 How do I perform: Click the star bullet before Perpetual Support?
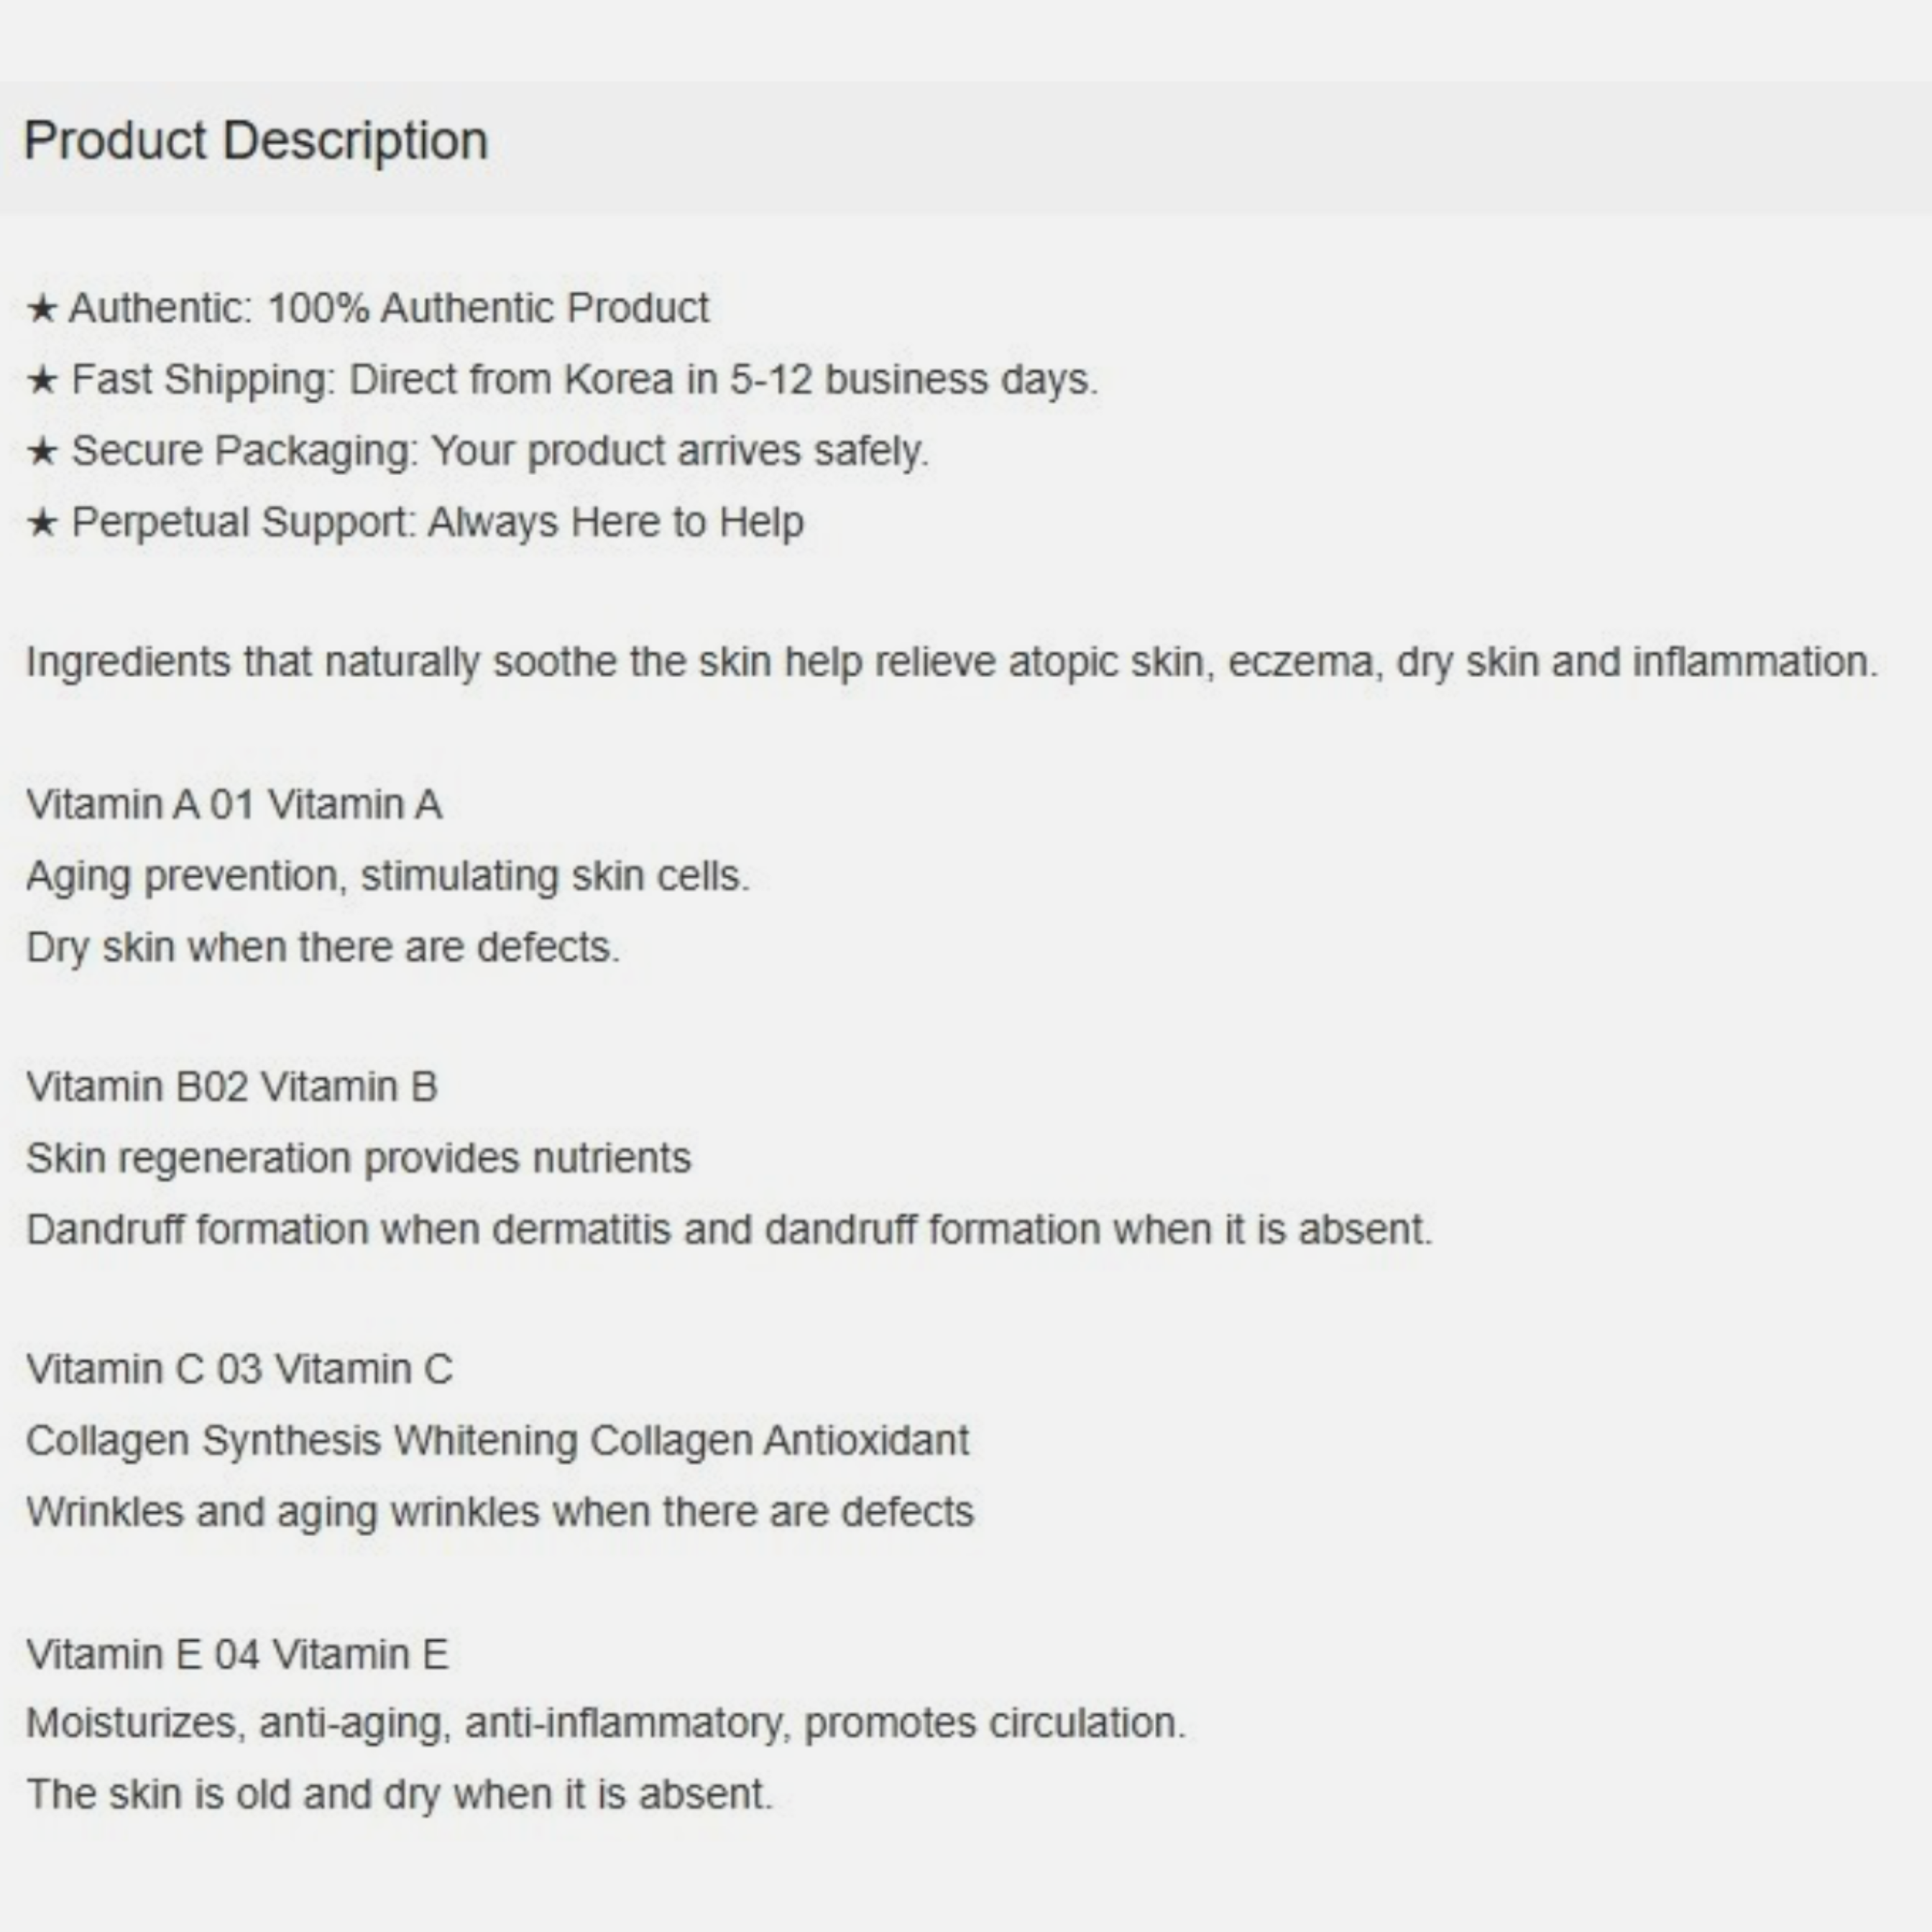41,523
